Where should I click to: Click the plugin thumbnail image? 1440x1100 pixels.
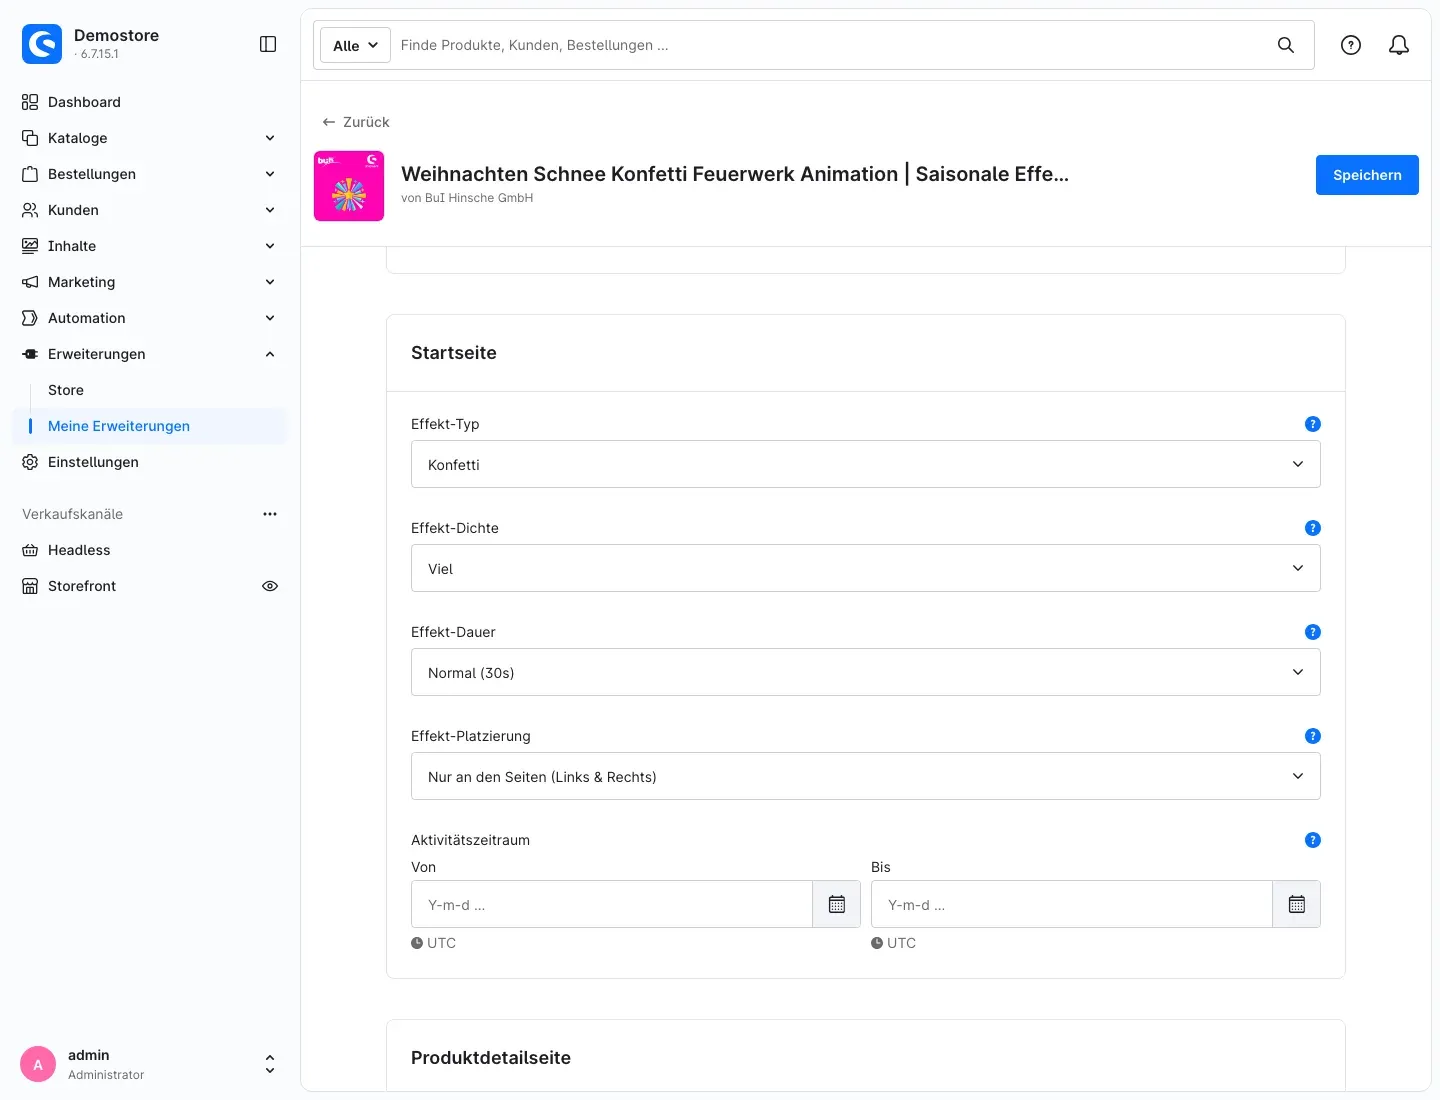349,186
